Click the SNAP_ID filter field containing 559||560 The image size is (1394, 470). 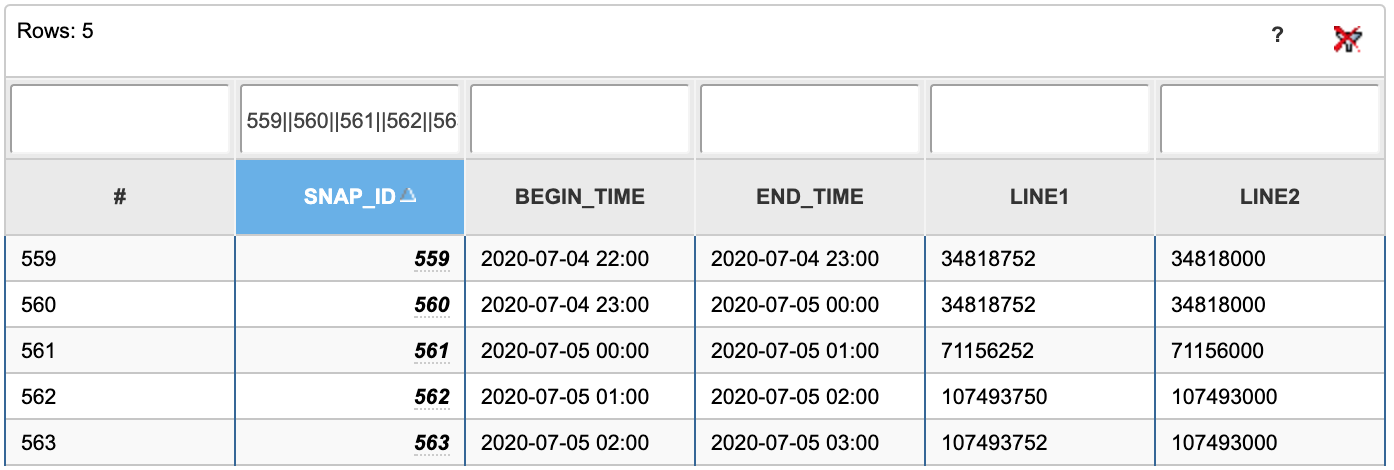click(x=350, y=120)
